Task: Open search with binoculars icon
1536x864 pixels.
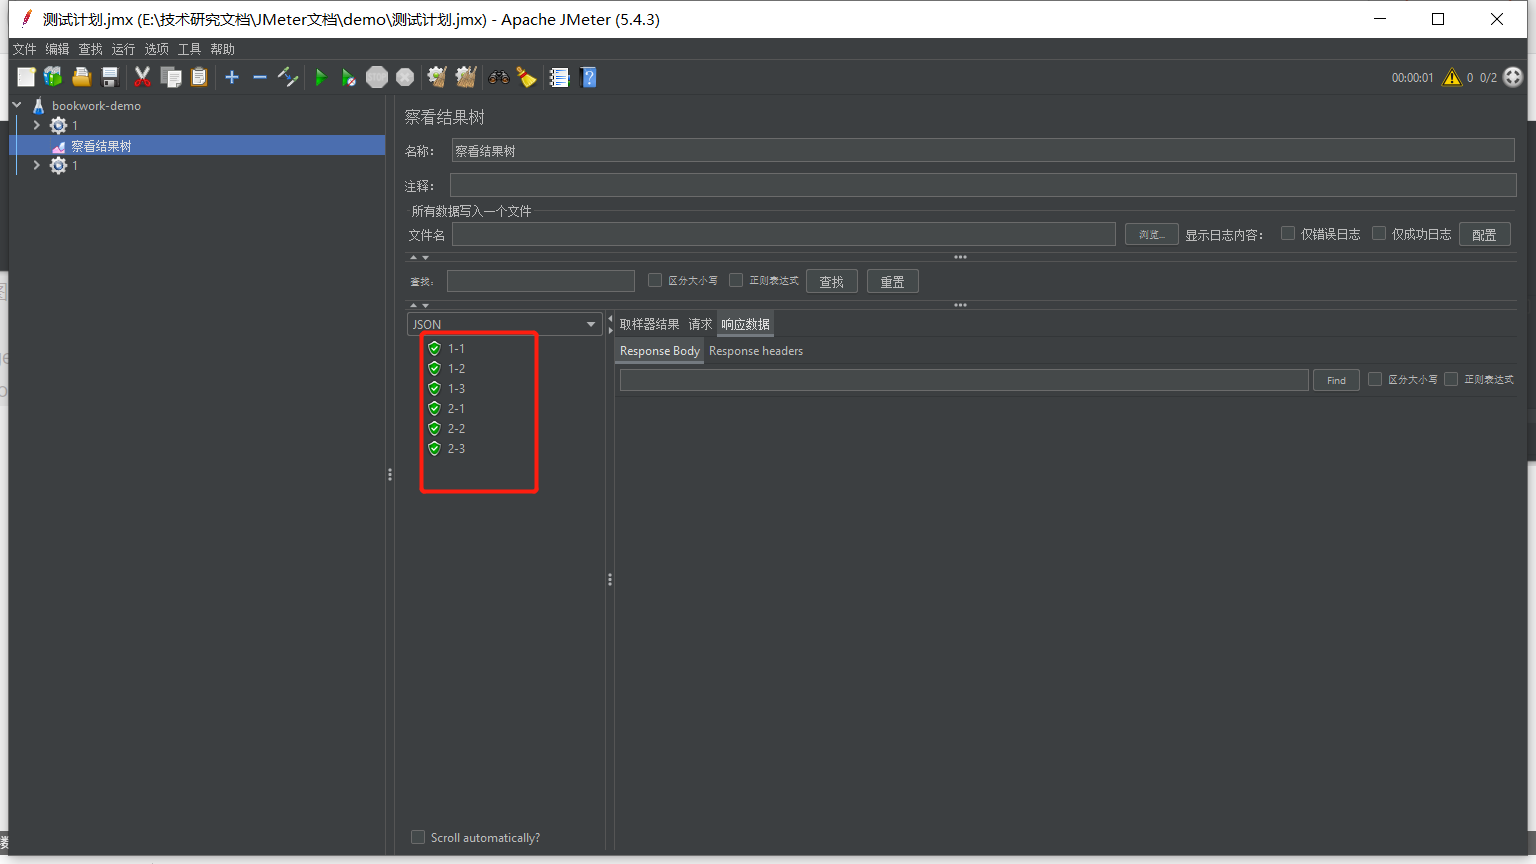Action: (x=498, y=77)
